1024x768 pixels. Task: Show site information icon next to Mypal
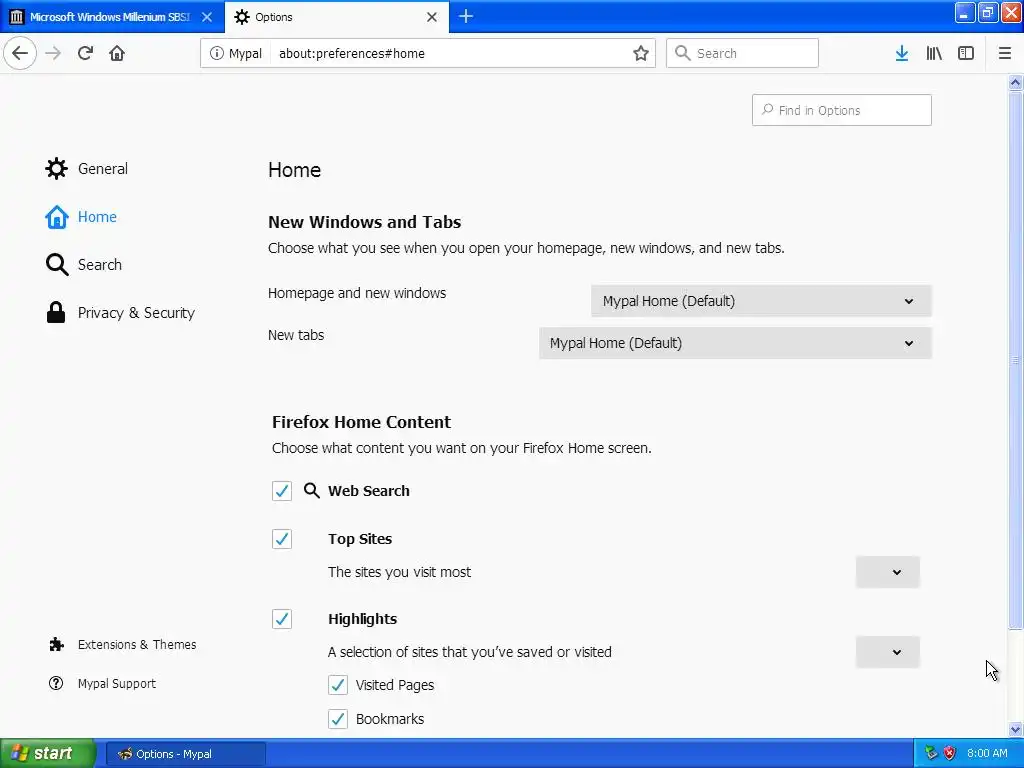point(216,53)
